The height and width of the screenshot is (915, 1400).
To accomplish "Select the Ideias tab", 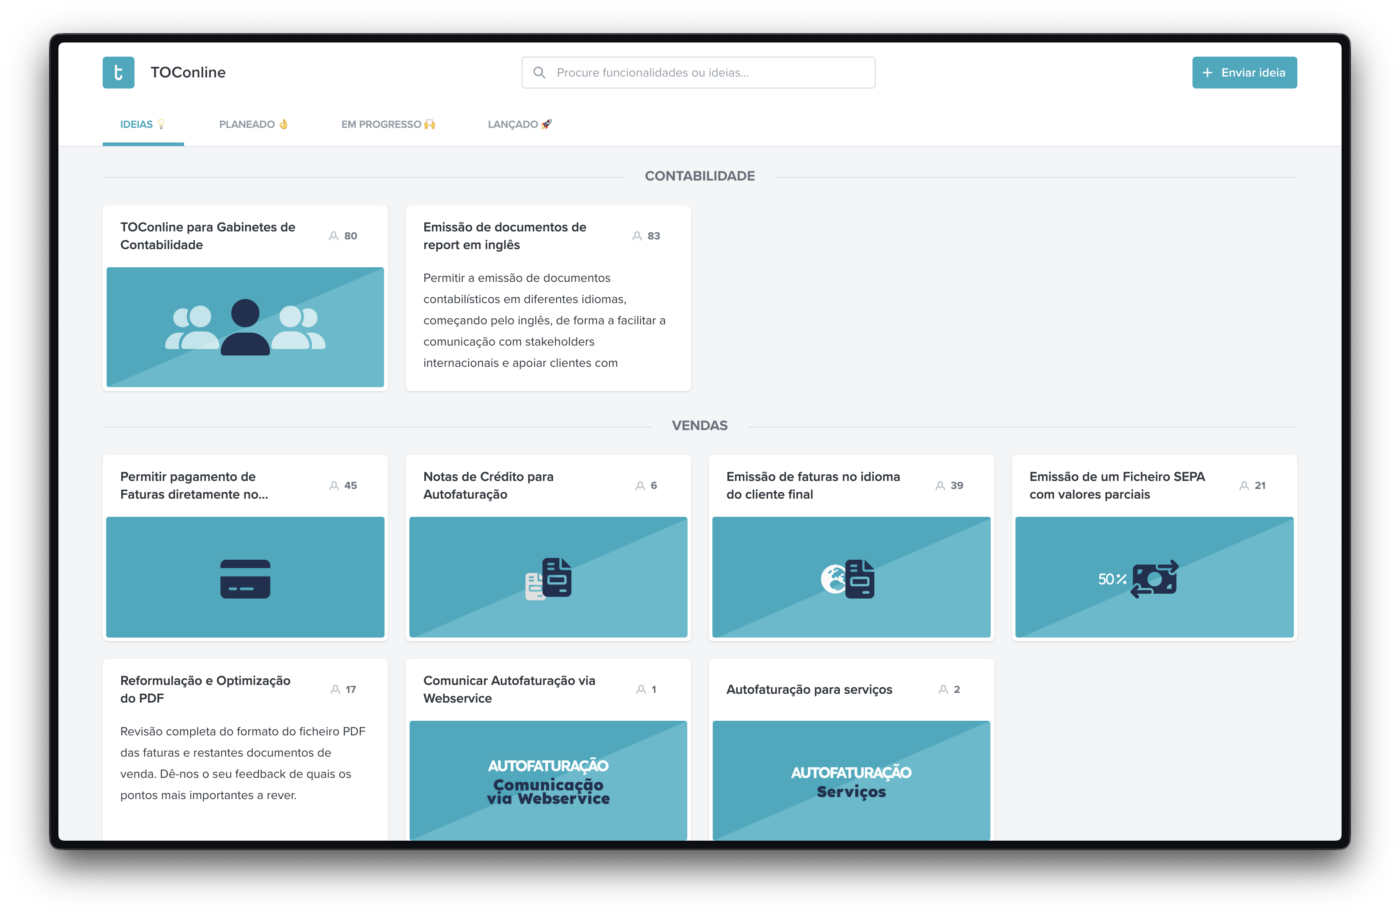I will point(142,125).
